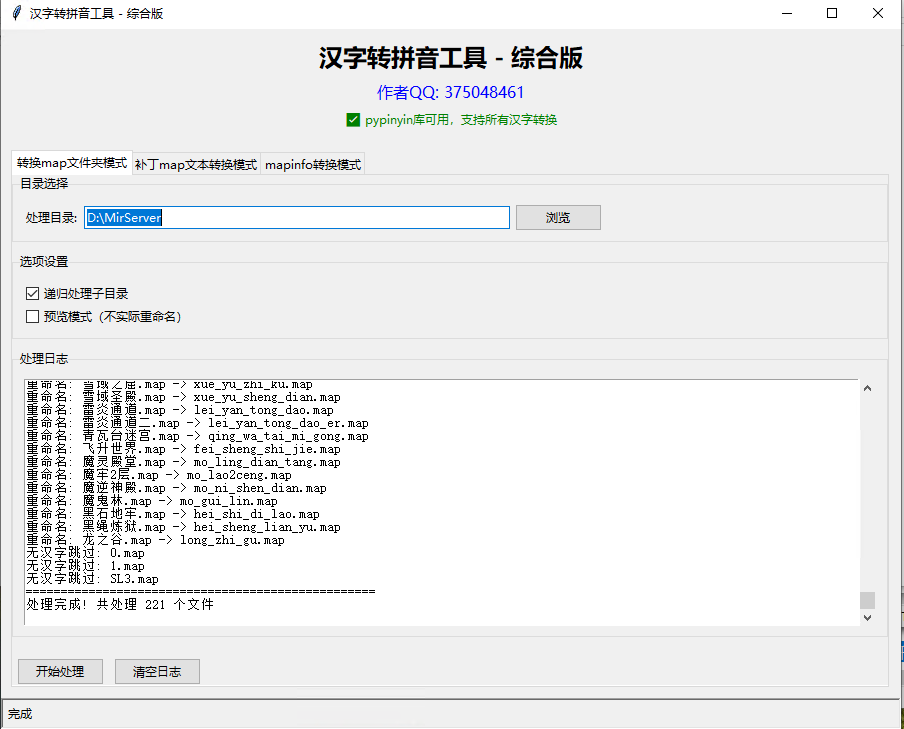Uncheck the 递归处理子目录 checkbox
The height and width of the screenshot is (729, 904).
tap(33, 294)
